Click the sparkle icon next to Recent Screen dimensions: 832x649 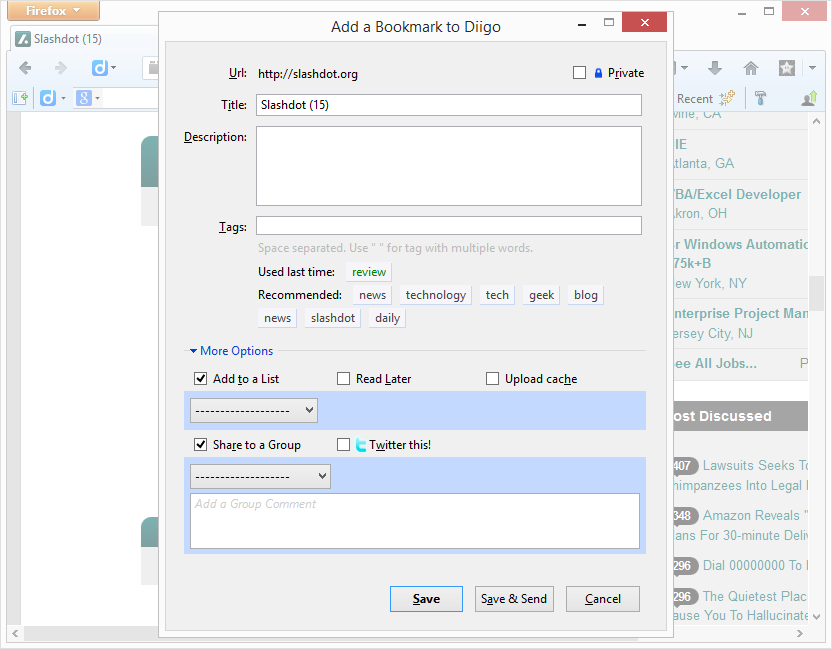(727, 98)
